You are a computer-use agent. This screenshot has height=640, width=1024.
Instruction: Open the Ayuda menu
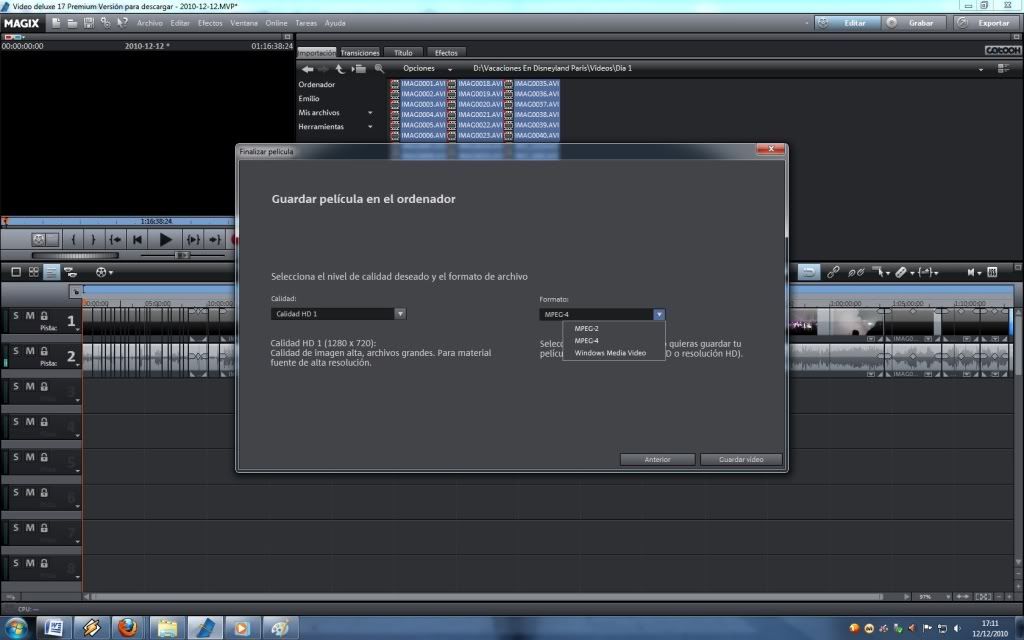335,23
